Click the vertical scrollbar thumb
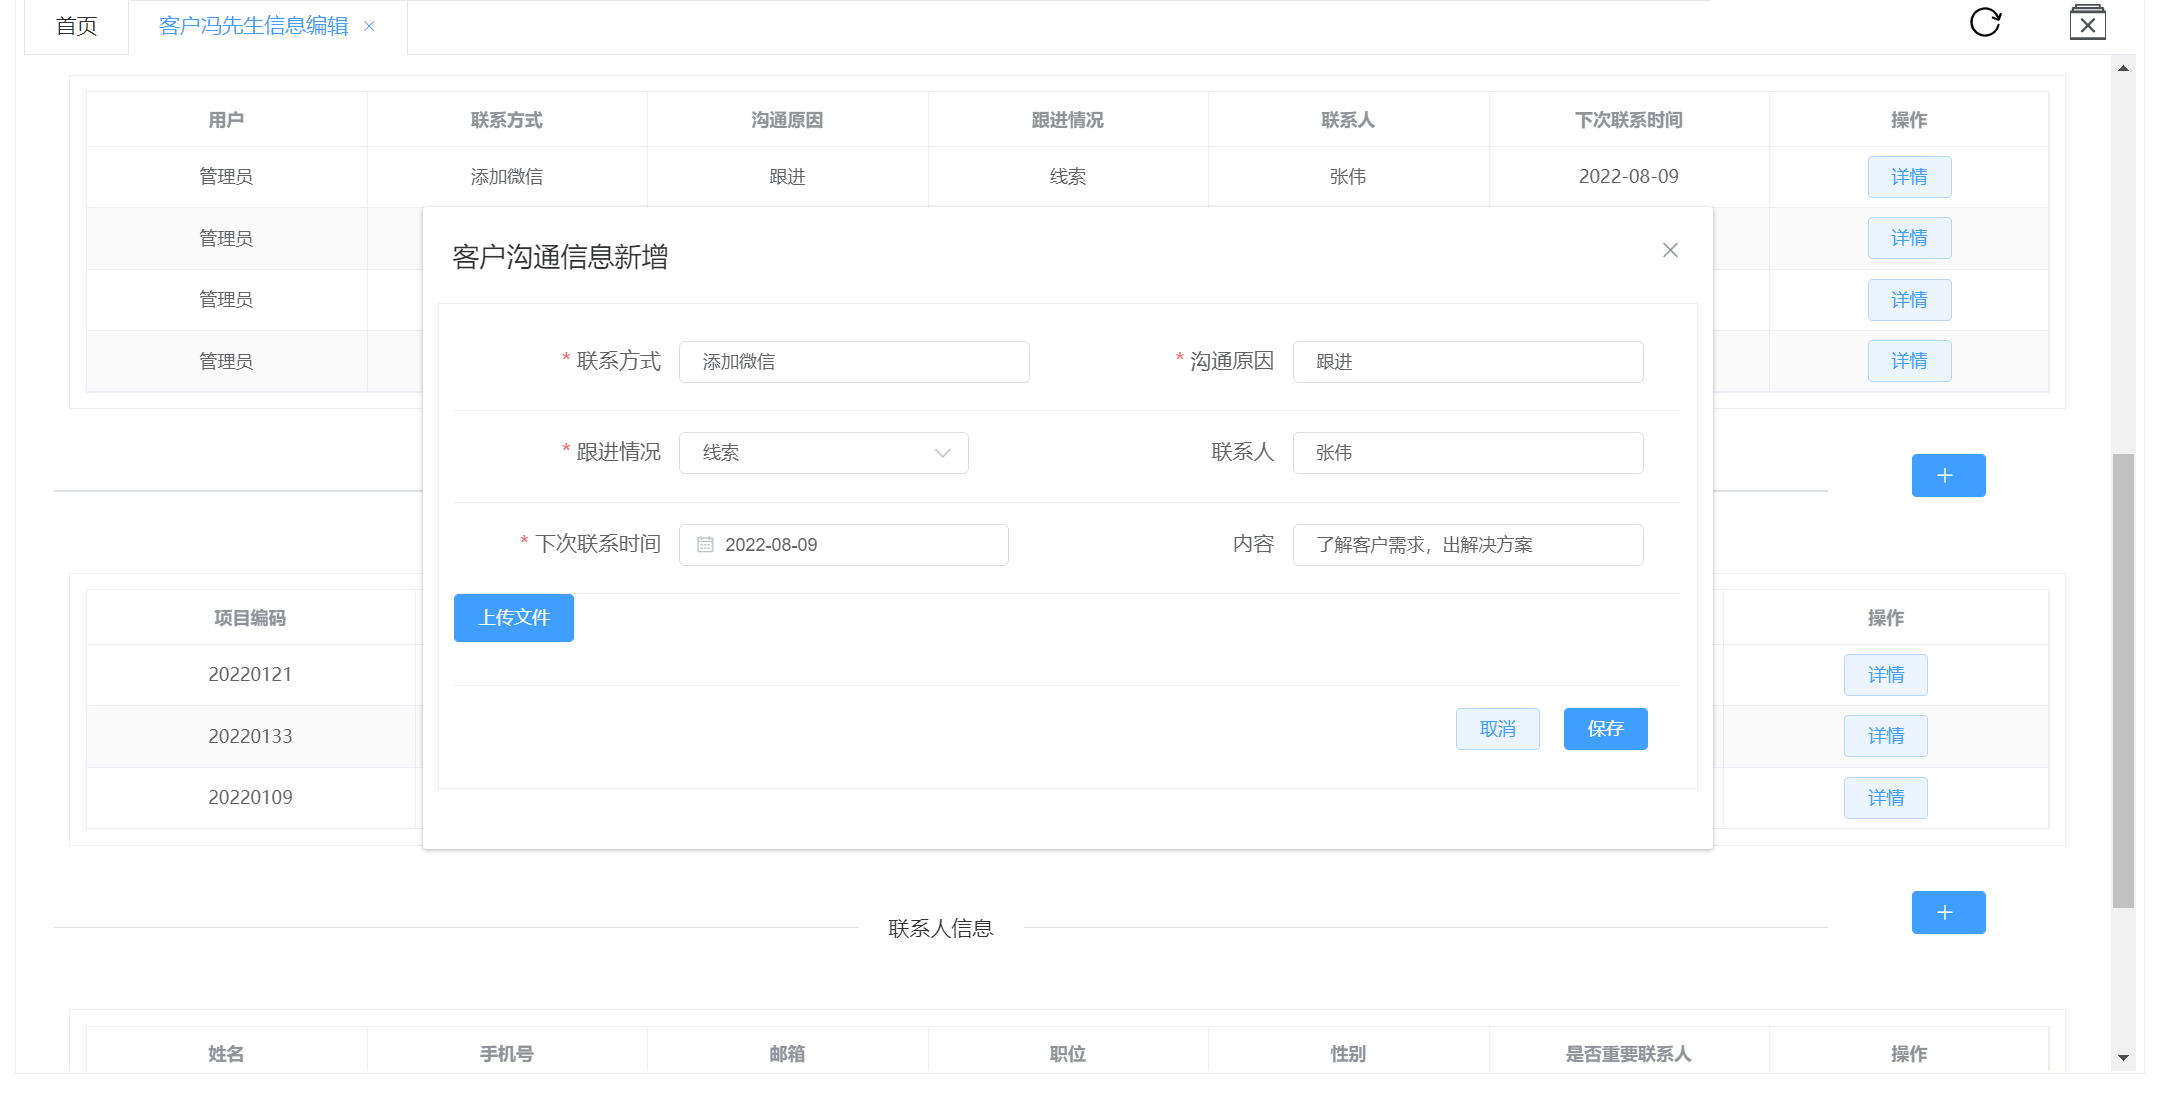The height and width of the screenshot is (1118, 2160). [2123, 680]
